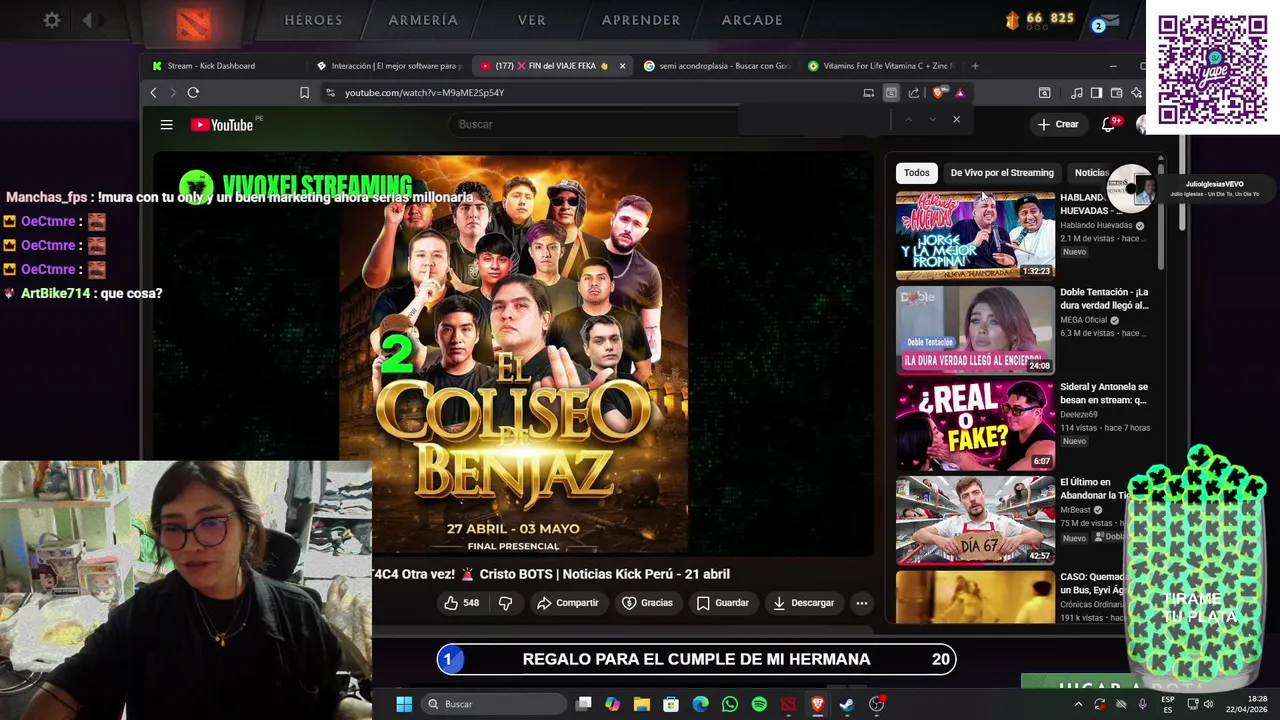The image size is (1280, 720).
Task: Close the find bar with X
Action: pos(956,120)
